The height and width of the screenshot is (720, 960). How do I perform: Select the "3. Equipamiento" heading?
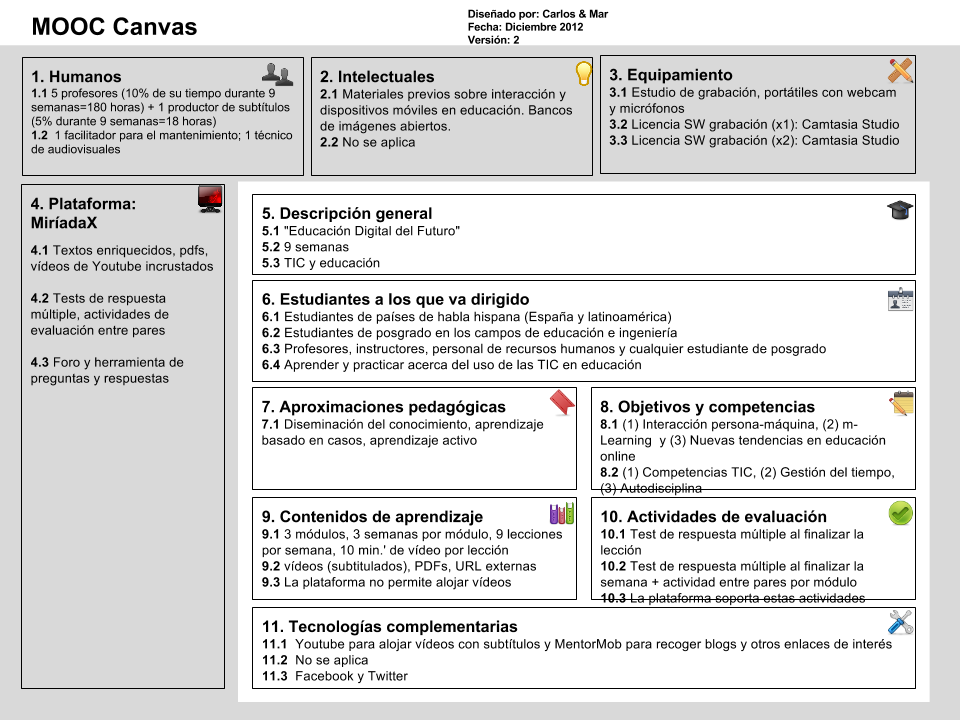click(670, 75)
